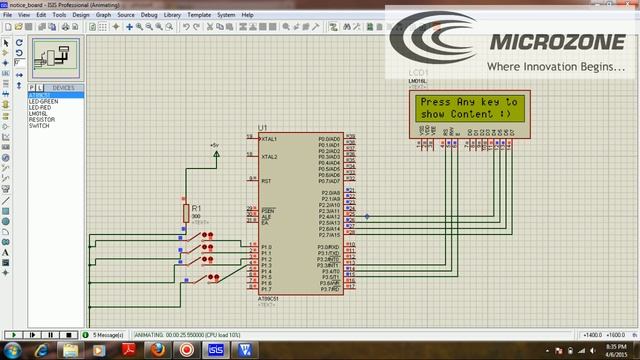This screenshot has width=640, height=360.
Task: Select the Text Script tool
Action: 6,84
